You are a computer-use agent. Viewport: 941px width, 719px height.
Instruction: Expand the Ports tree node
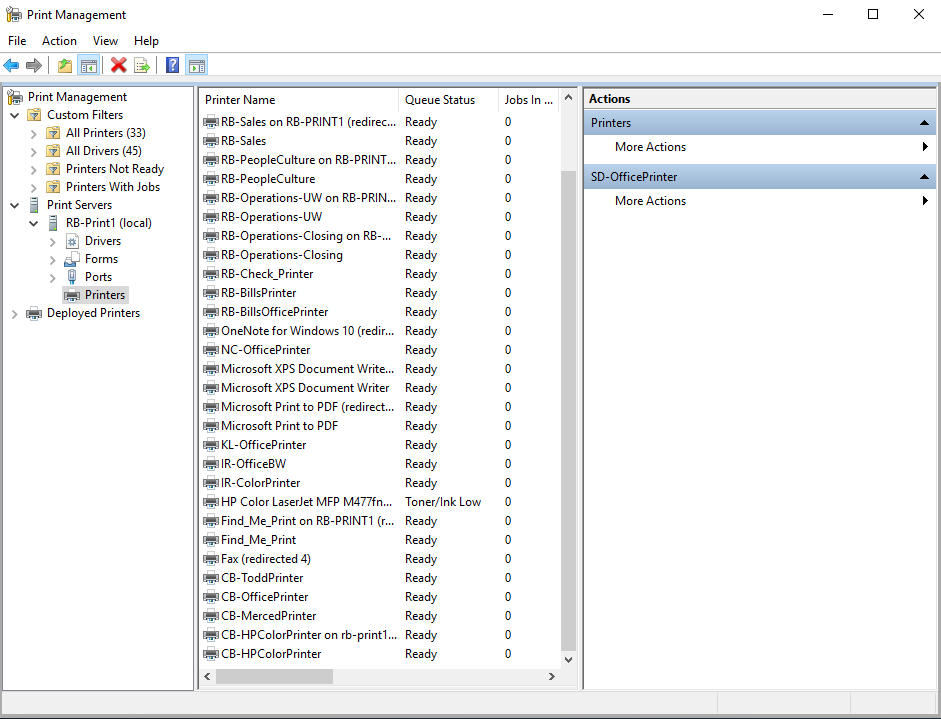52,278
